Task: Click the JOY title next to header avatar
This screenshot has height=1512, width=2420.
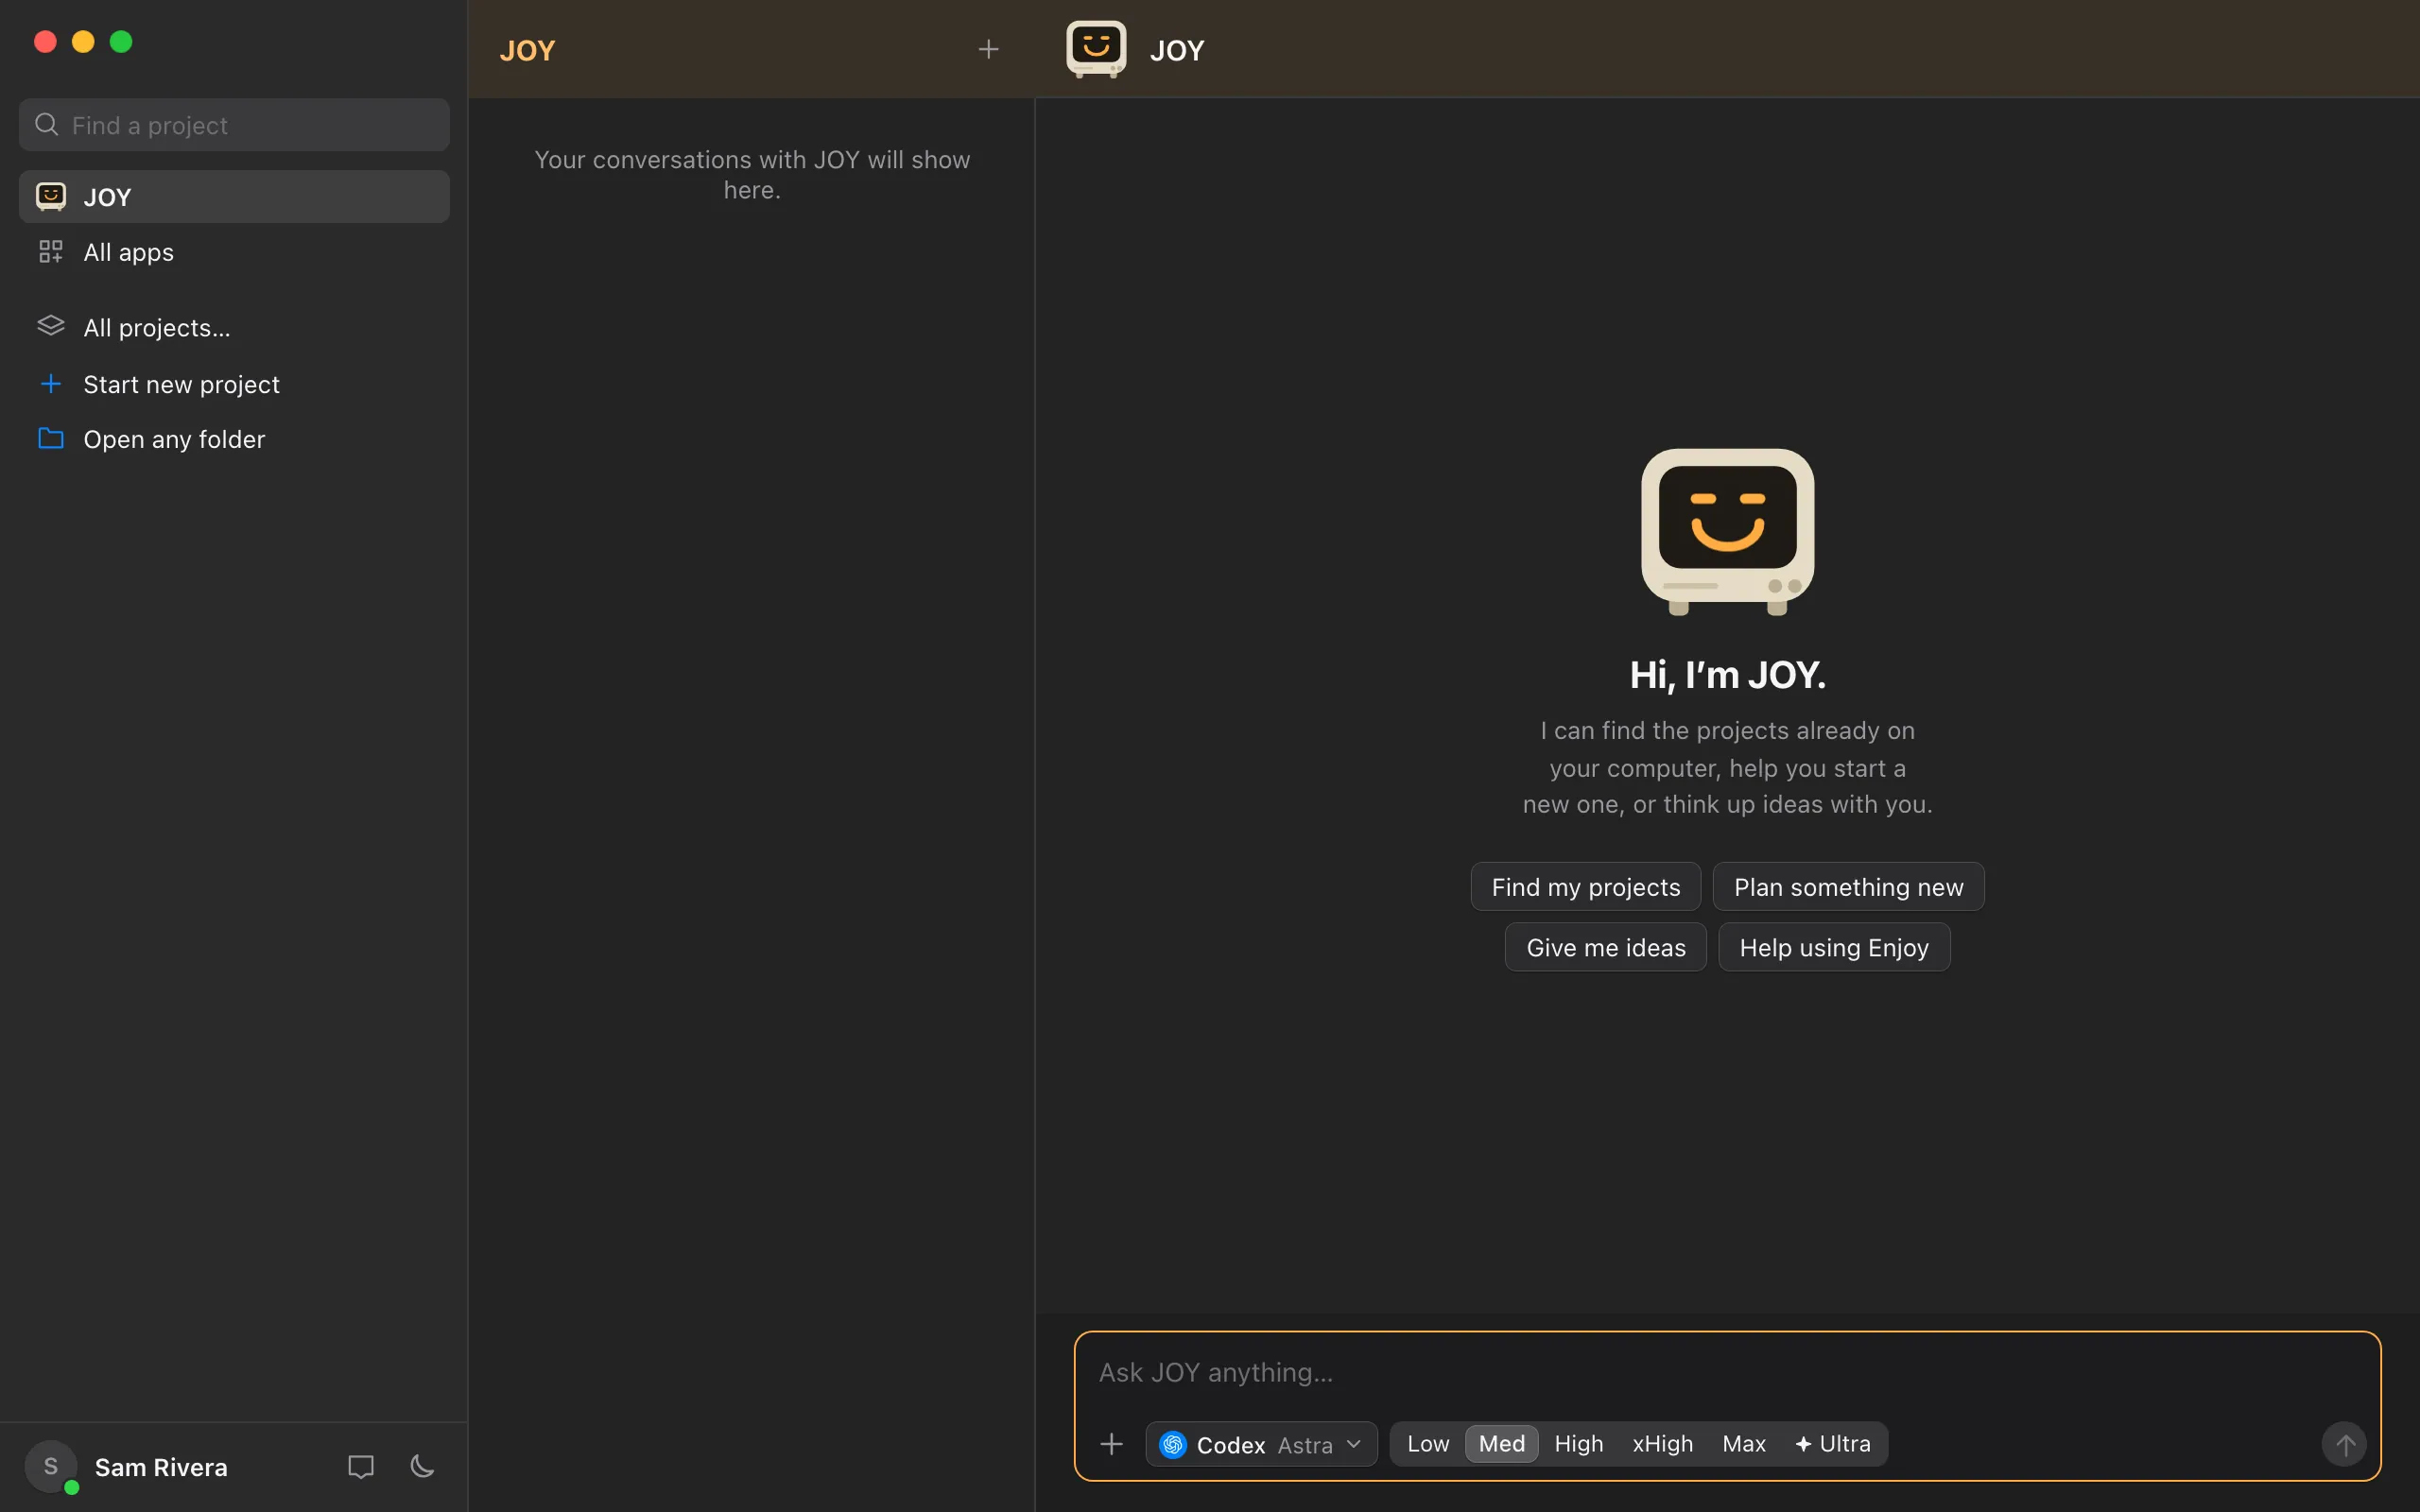Action: [1176, 50]
